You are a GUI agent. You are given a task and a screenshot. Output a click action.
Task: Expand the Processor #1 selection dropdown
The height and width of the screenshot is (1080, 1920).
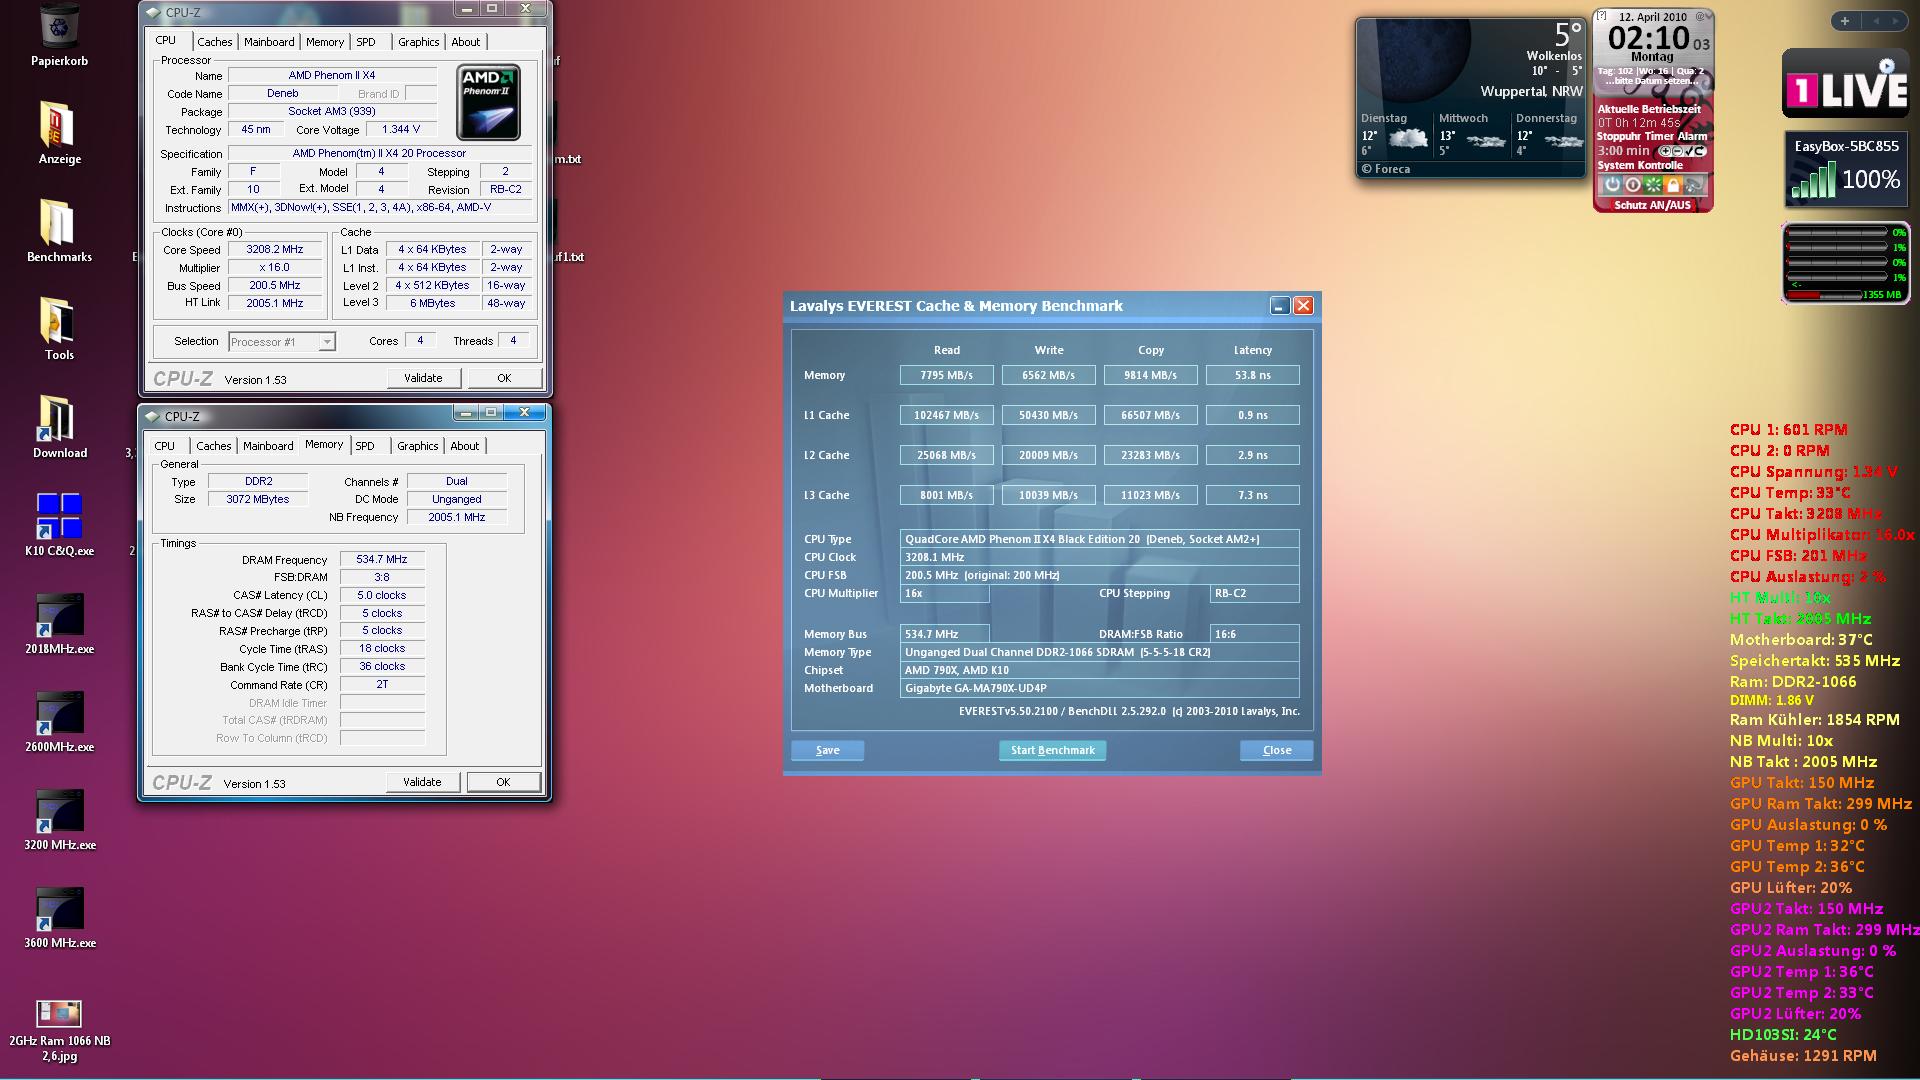click(x=326, y=342)
